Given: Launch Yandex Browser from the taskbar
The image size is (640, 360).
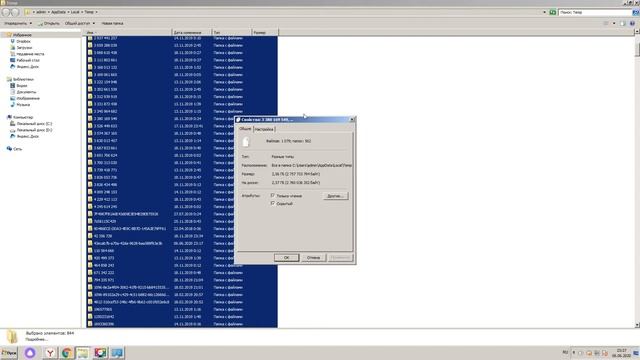Looking at the screenshot, I should coord(50,353).
